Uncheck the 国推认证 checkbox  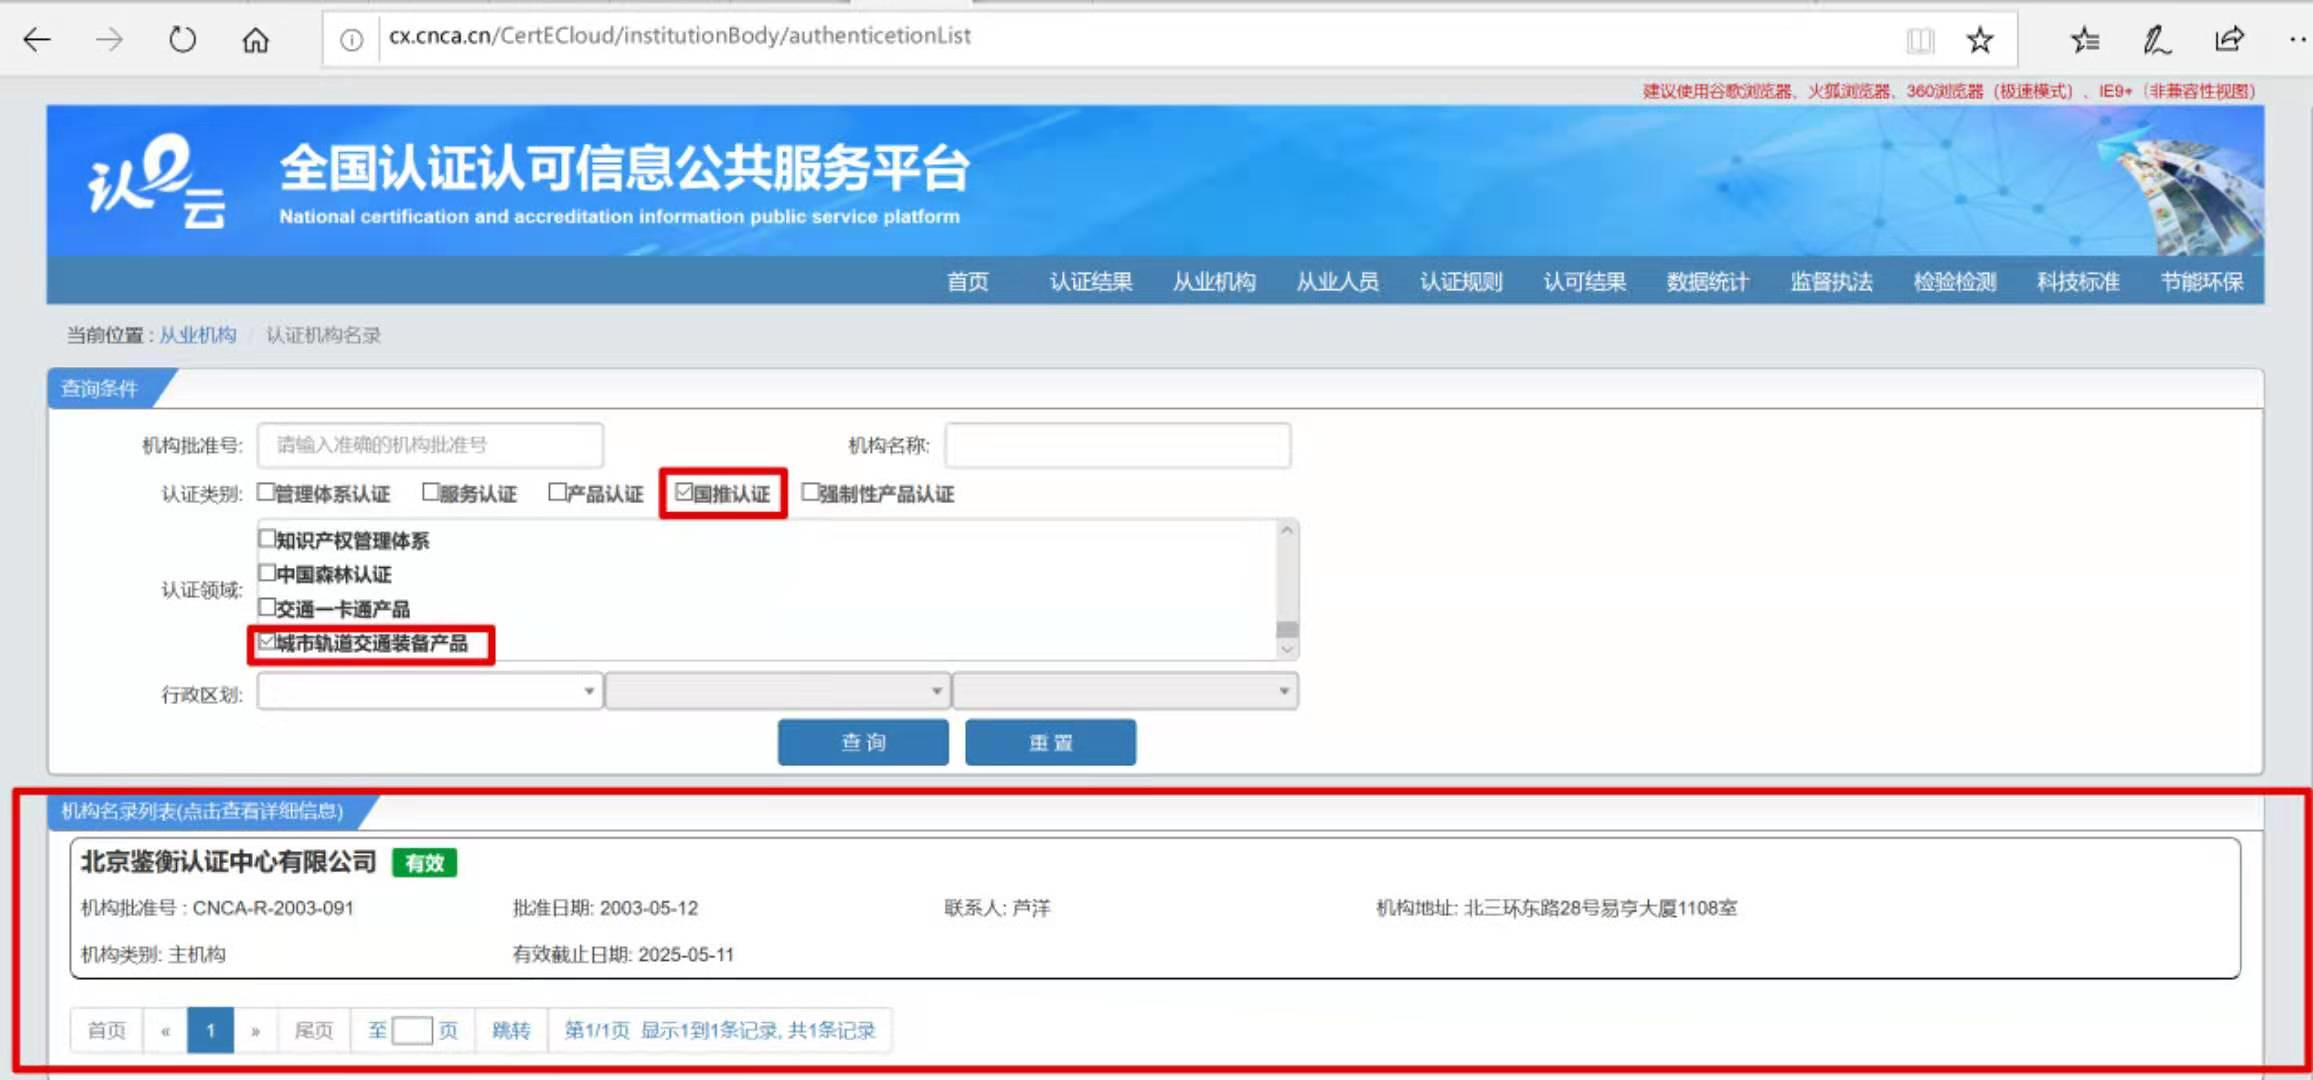tap(685, 492)
